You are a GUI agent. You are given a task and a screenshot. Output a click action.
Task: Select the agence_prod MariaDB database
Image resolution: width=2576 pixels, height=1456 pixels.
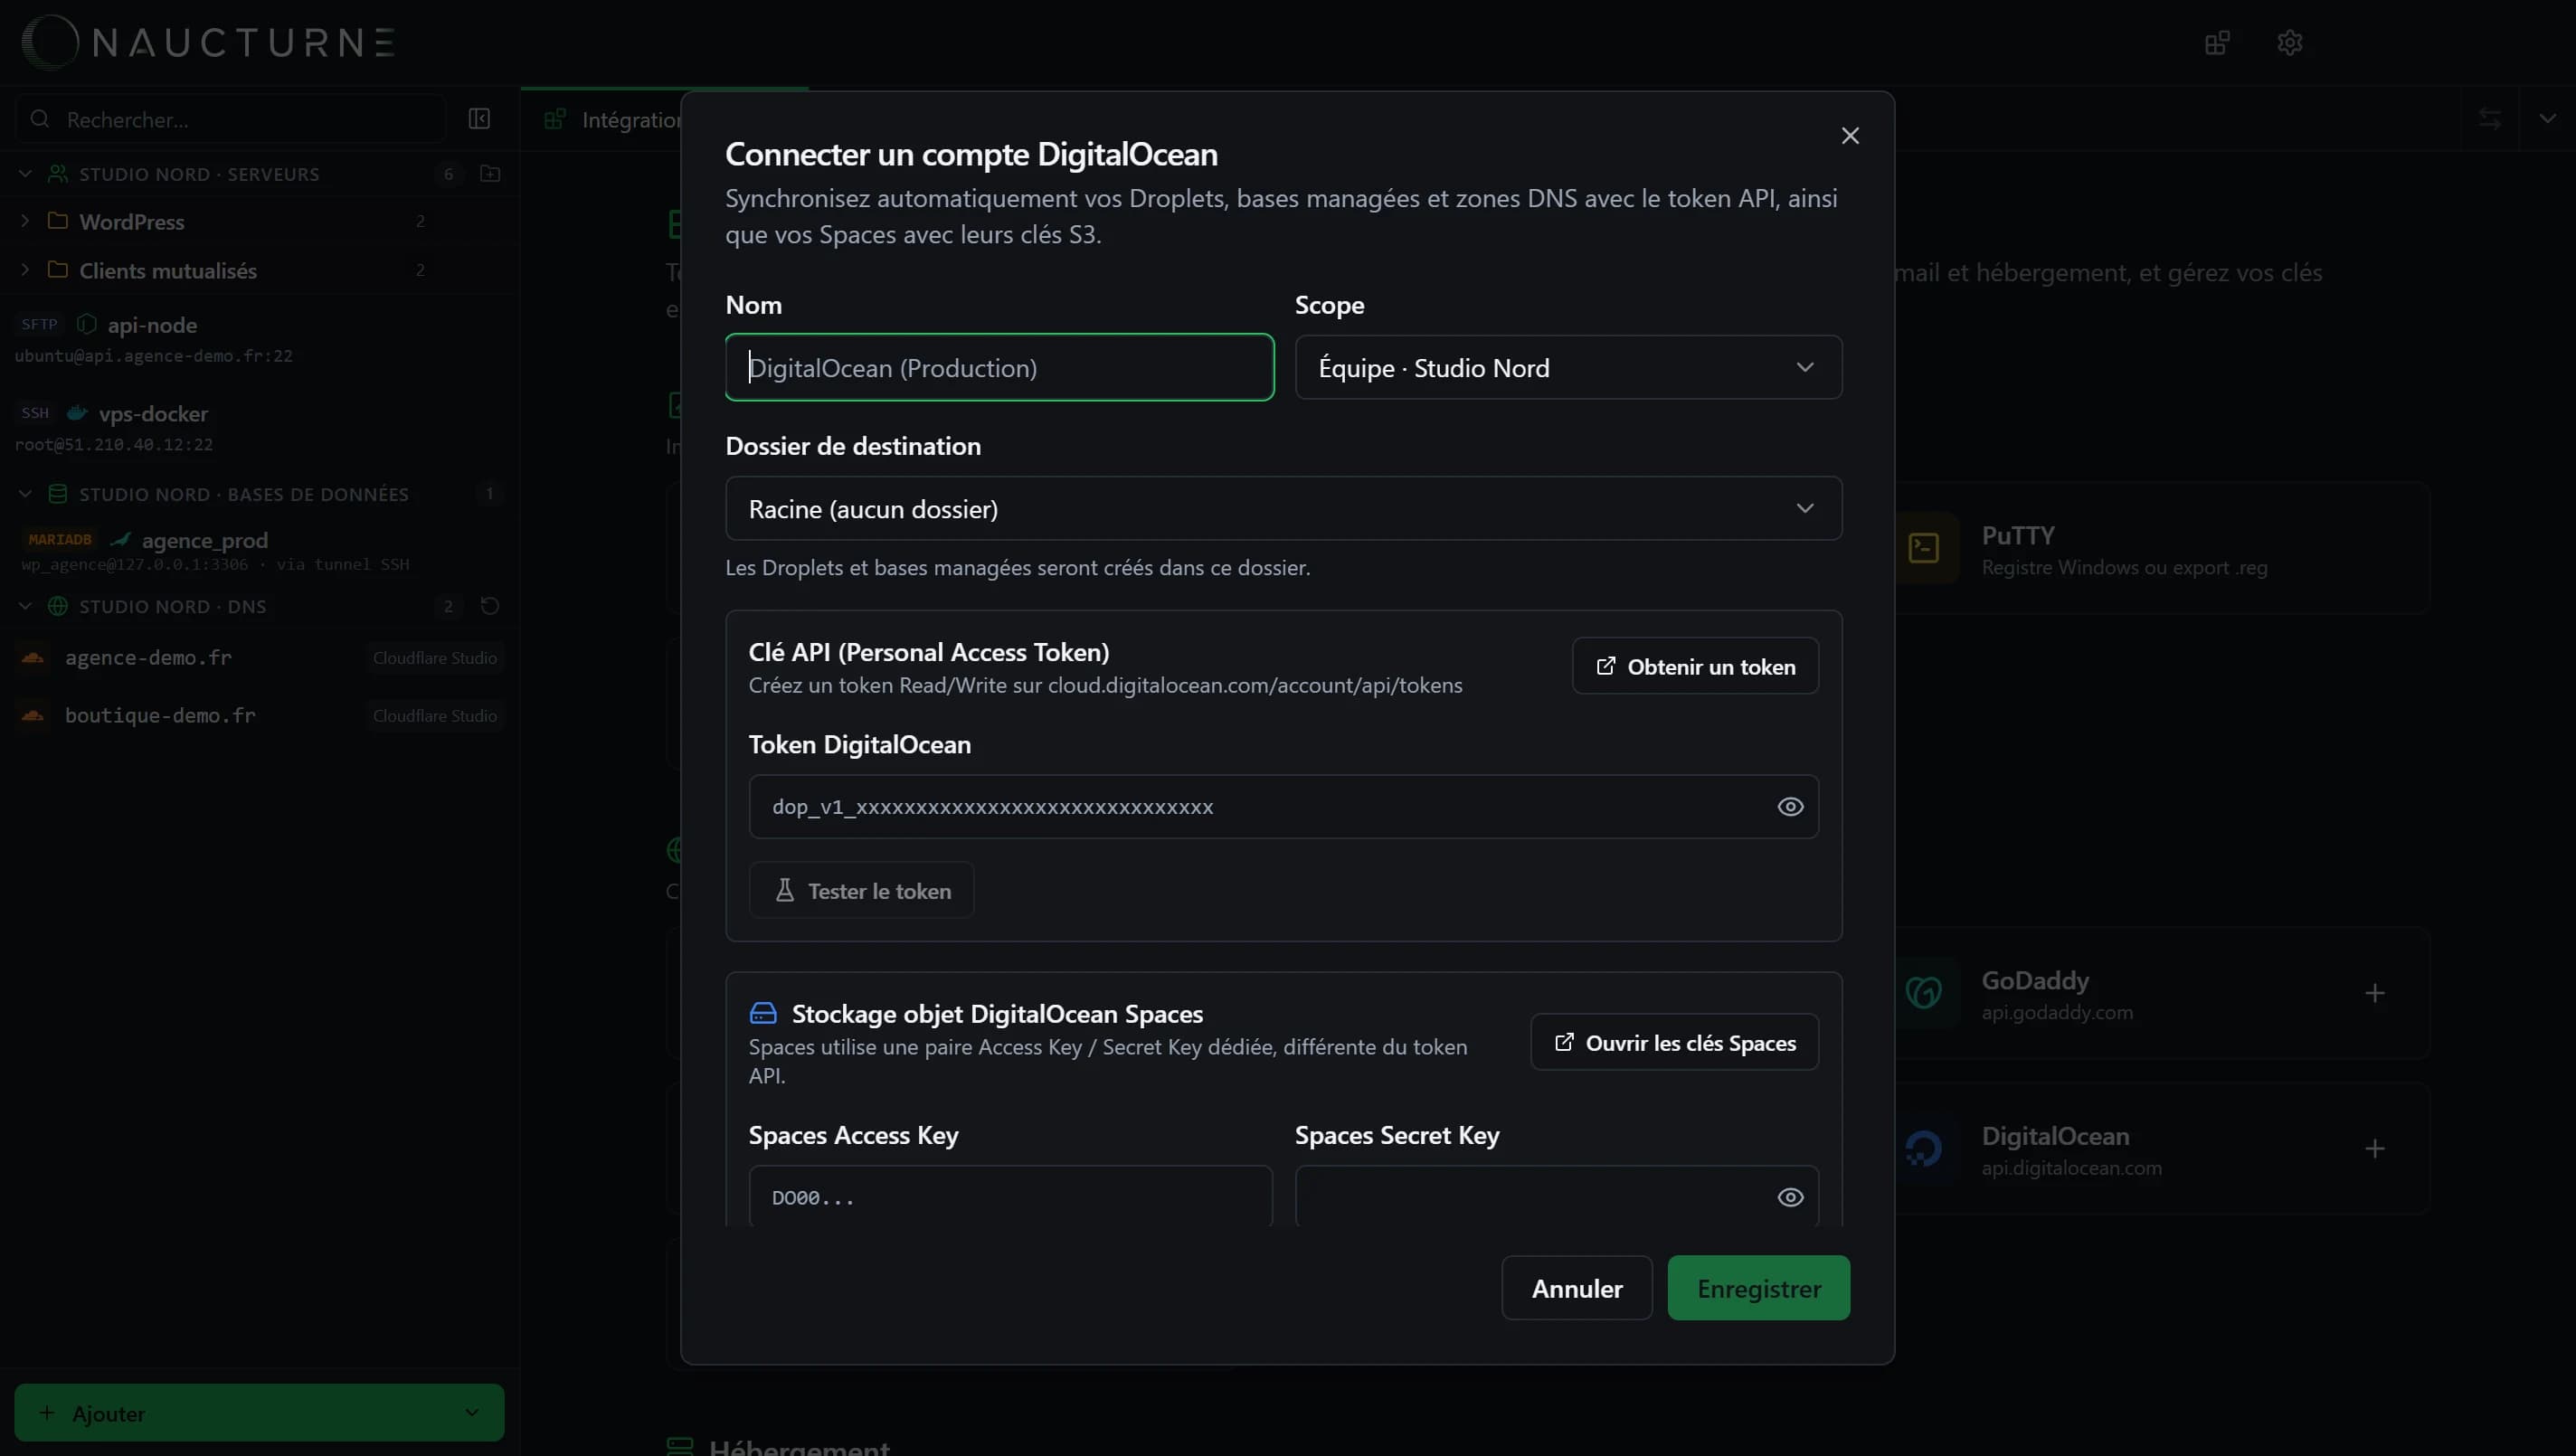pyautogui.click(x=258, y=550)
